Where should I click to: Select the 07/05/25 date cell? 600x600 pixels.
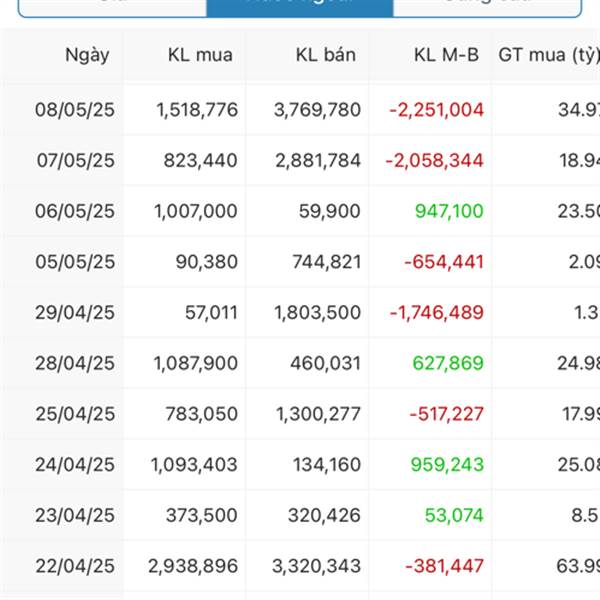tap(76, 160)
